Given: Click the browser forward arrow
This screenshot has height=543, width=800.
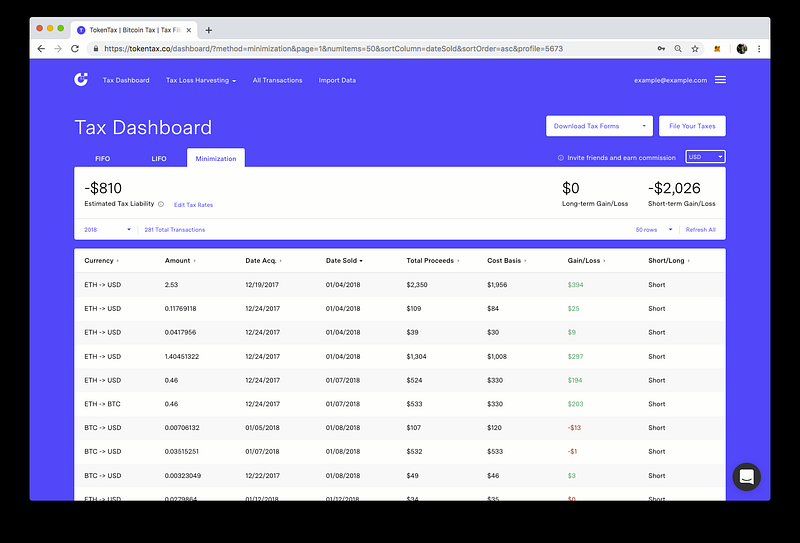Looking at the screenshot, I should tap(58, 48).
